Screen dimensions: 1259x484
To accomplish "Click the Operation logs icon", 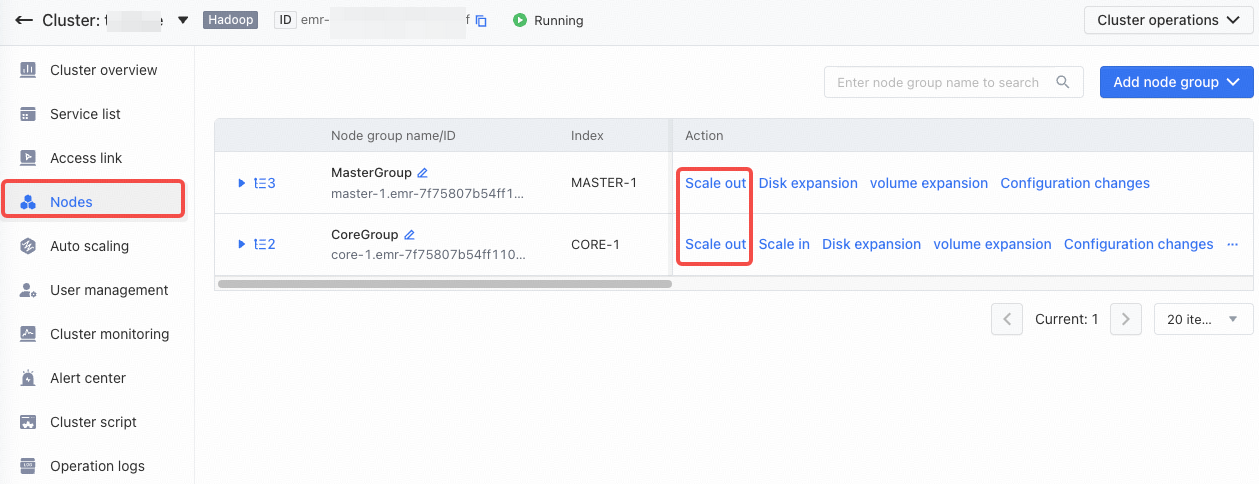I will pos(29,466).
